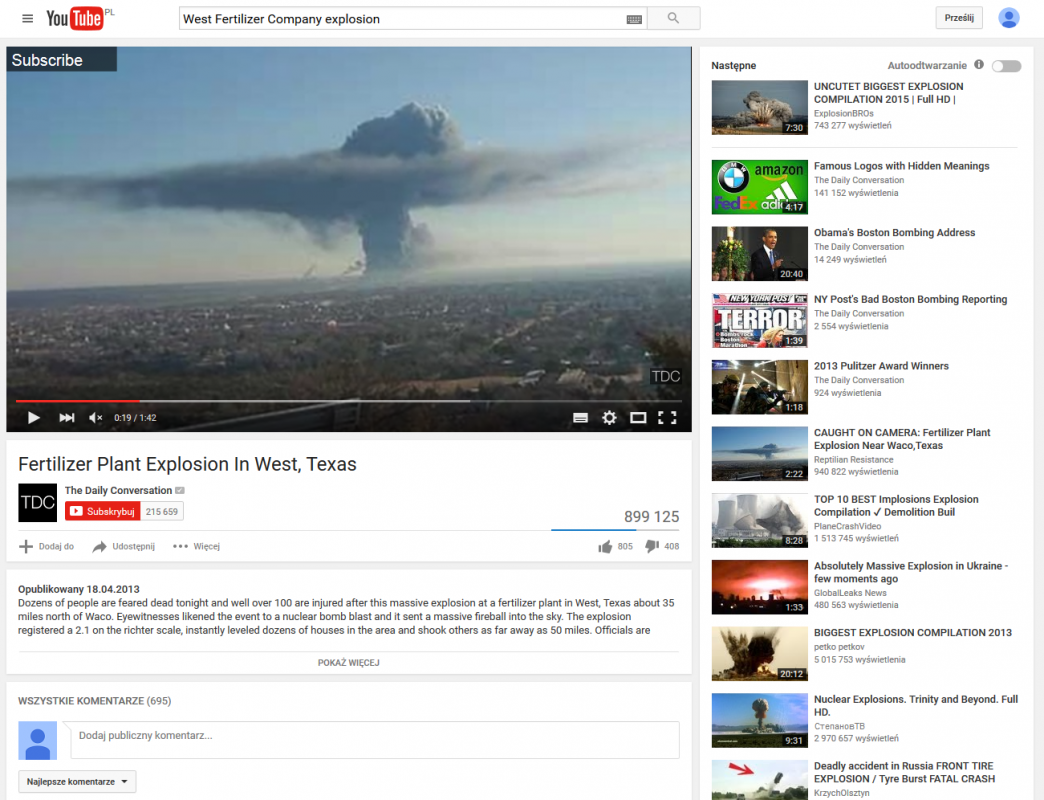Image resolution: width=1044 pixels, height=800 pixels.
Task: Open the Najlepsze komentarze sort dropdown
Action: [77, 781]
